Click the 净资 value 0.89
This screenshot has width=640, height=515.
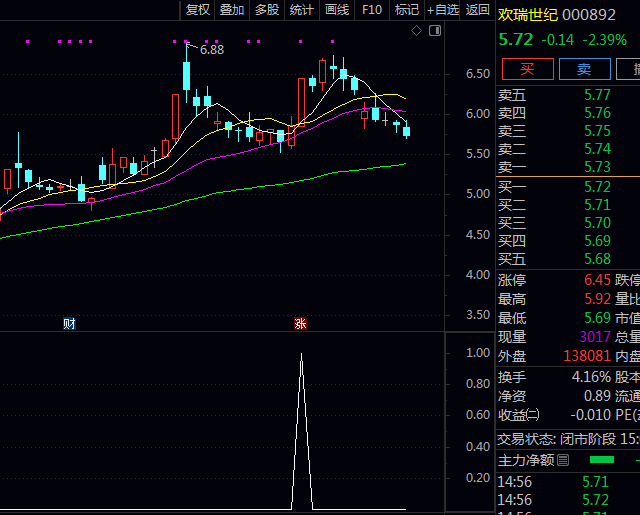click(x=597, y=396)
